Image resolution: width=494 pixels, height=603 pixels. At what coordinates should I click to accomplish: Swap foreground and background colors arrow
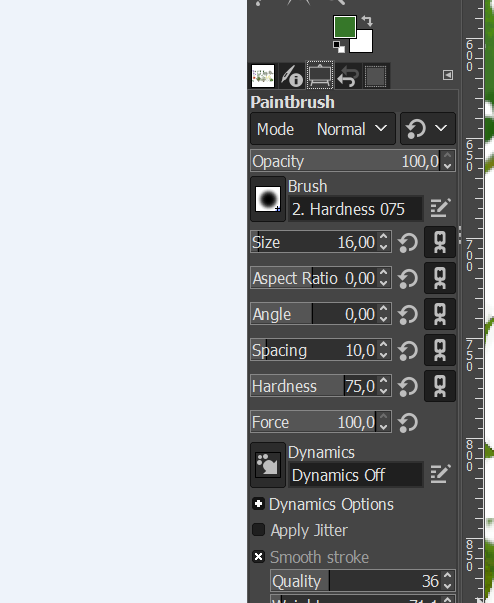(x=367, y=20)
